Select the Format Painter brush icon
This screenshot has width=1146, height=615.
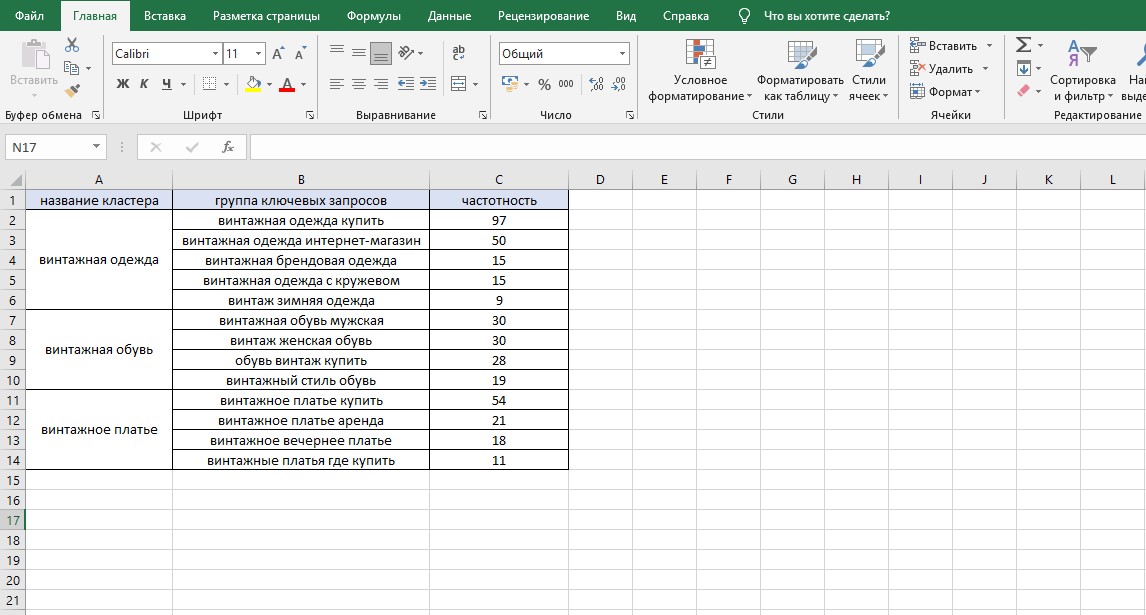tap(72, 91)
